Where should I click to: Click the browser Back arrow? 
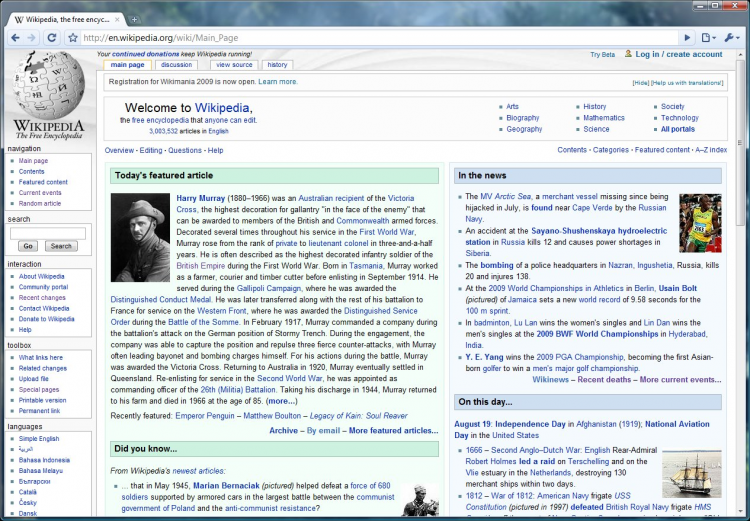click(x=15, y=38)
